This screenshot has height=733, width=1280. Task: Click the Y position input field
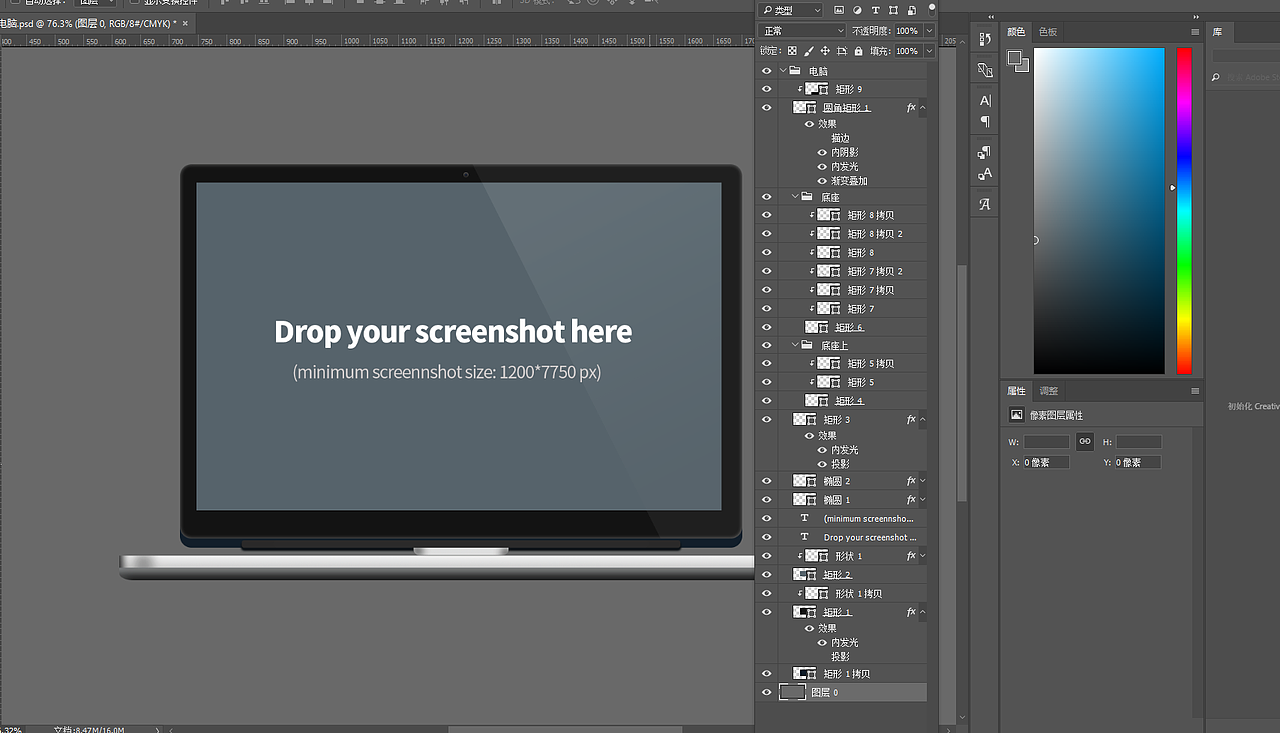[x=1137, y=462]
